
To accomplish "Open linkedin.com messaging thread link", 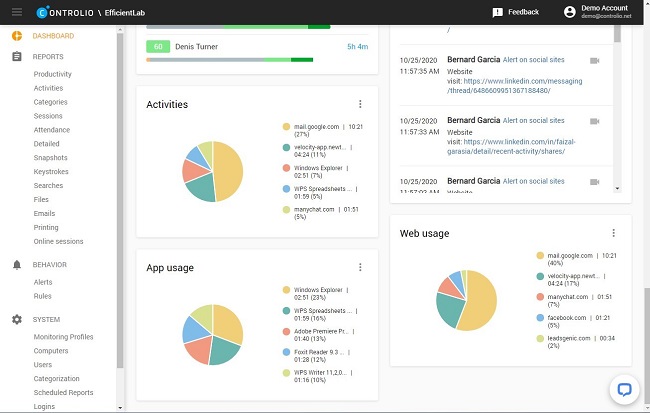I will [514, 86].
